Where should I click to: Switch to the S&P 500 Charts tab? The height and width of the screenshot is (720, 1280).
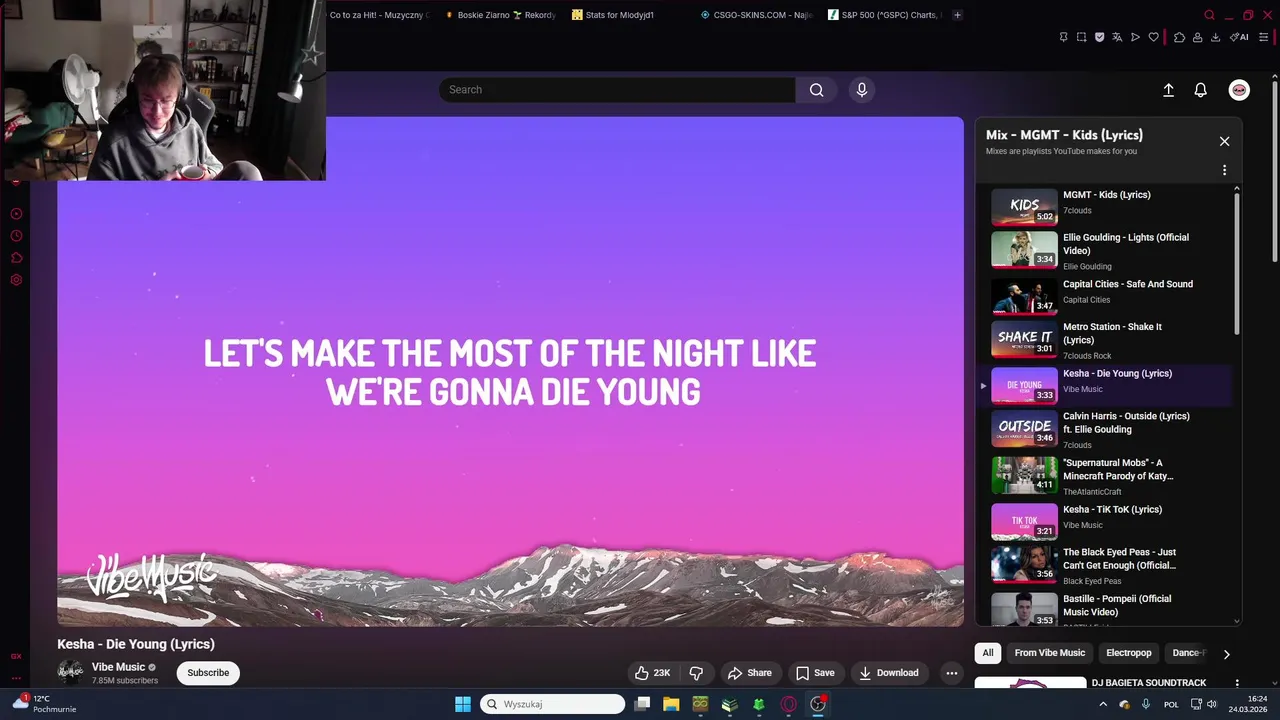point(884,15)
